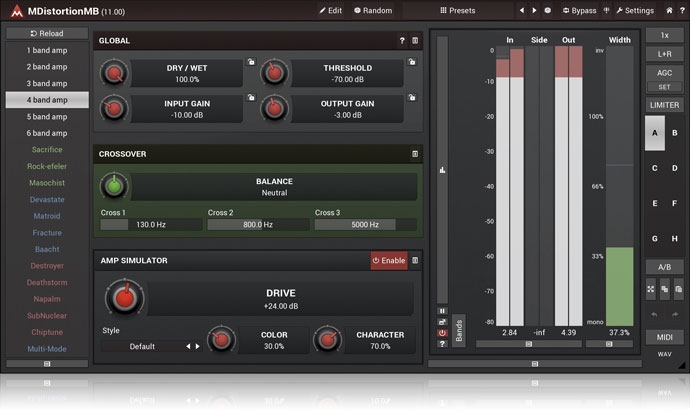Select the Deathstorm preset from list
This screenshot has width=690, height=411.
coord(46,282)
